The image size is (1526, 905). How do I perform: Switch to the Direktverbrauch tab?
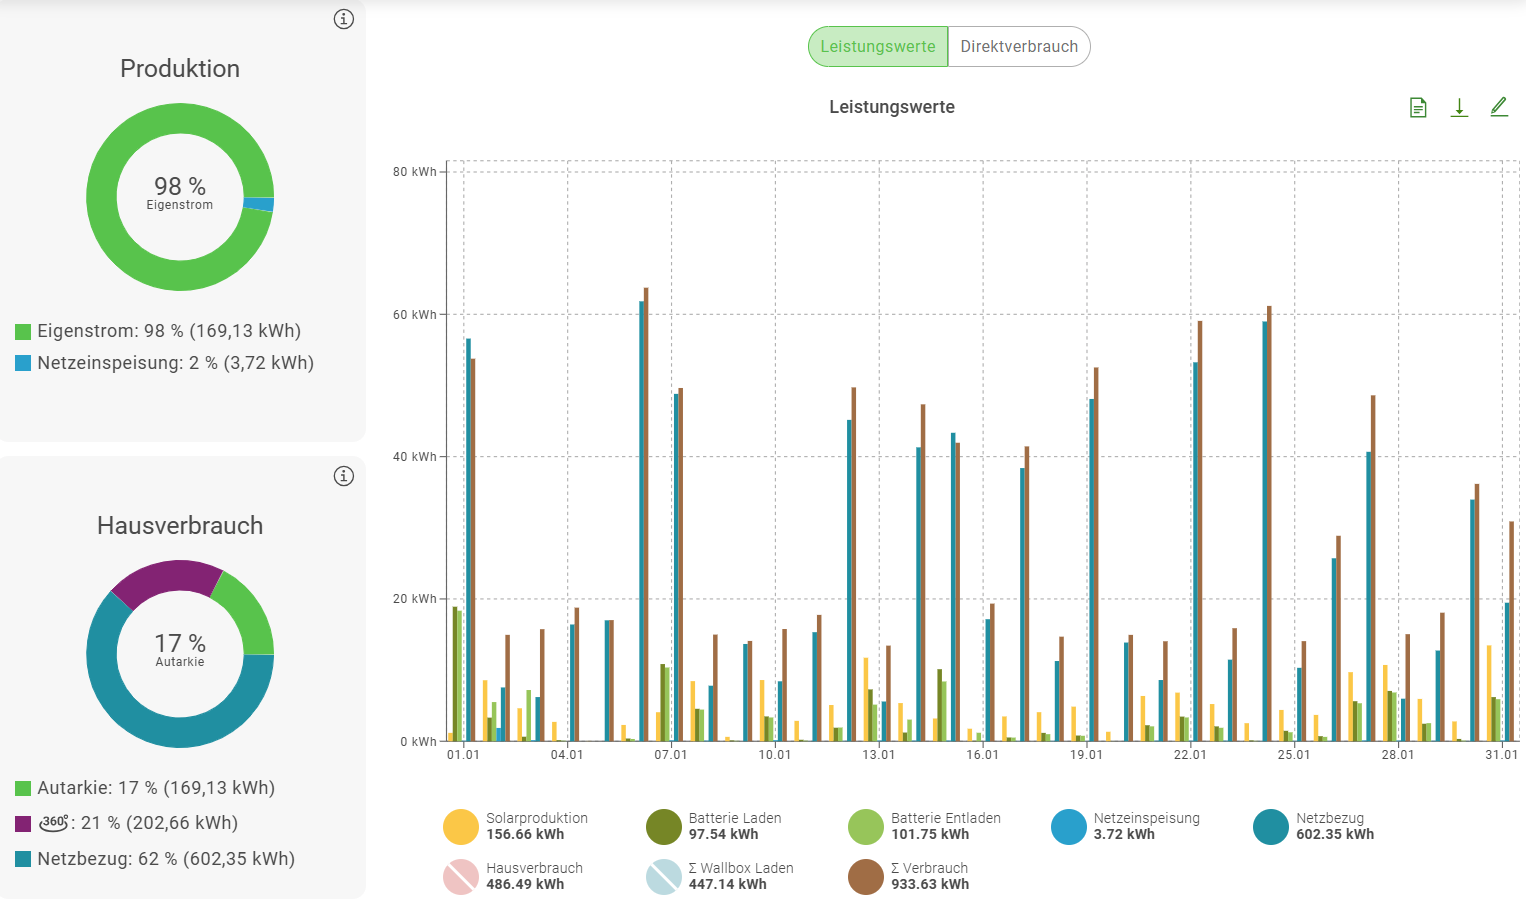click(1018, 47)
